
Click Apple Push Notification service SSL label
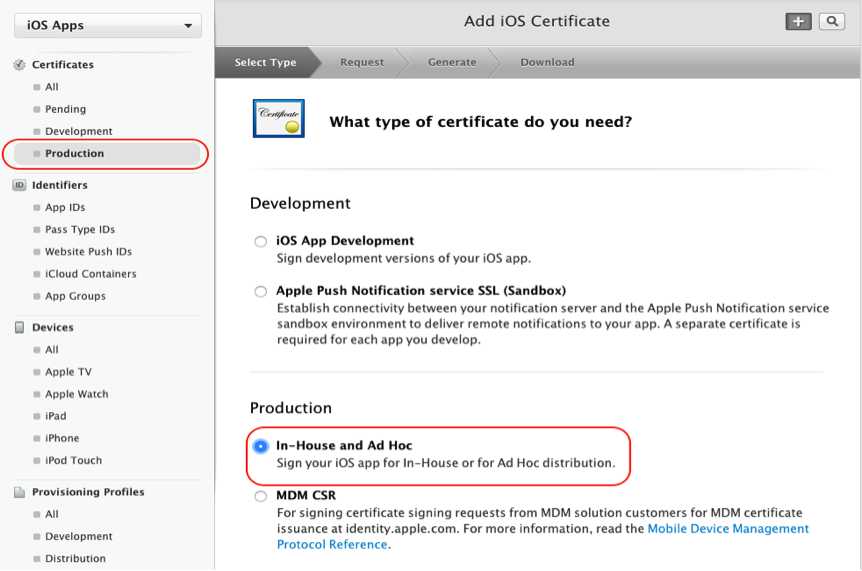click(421, 291)
